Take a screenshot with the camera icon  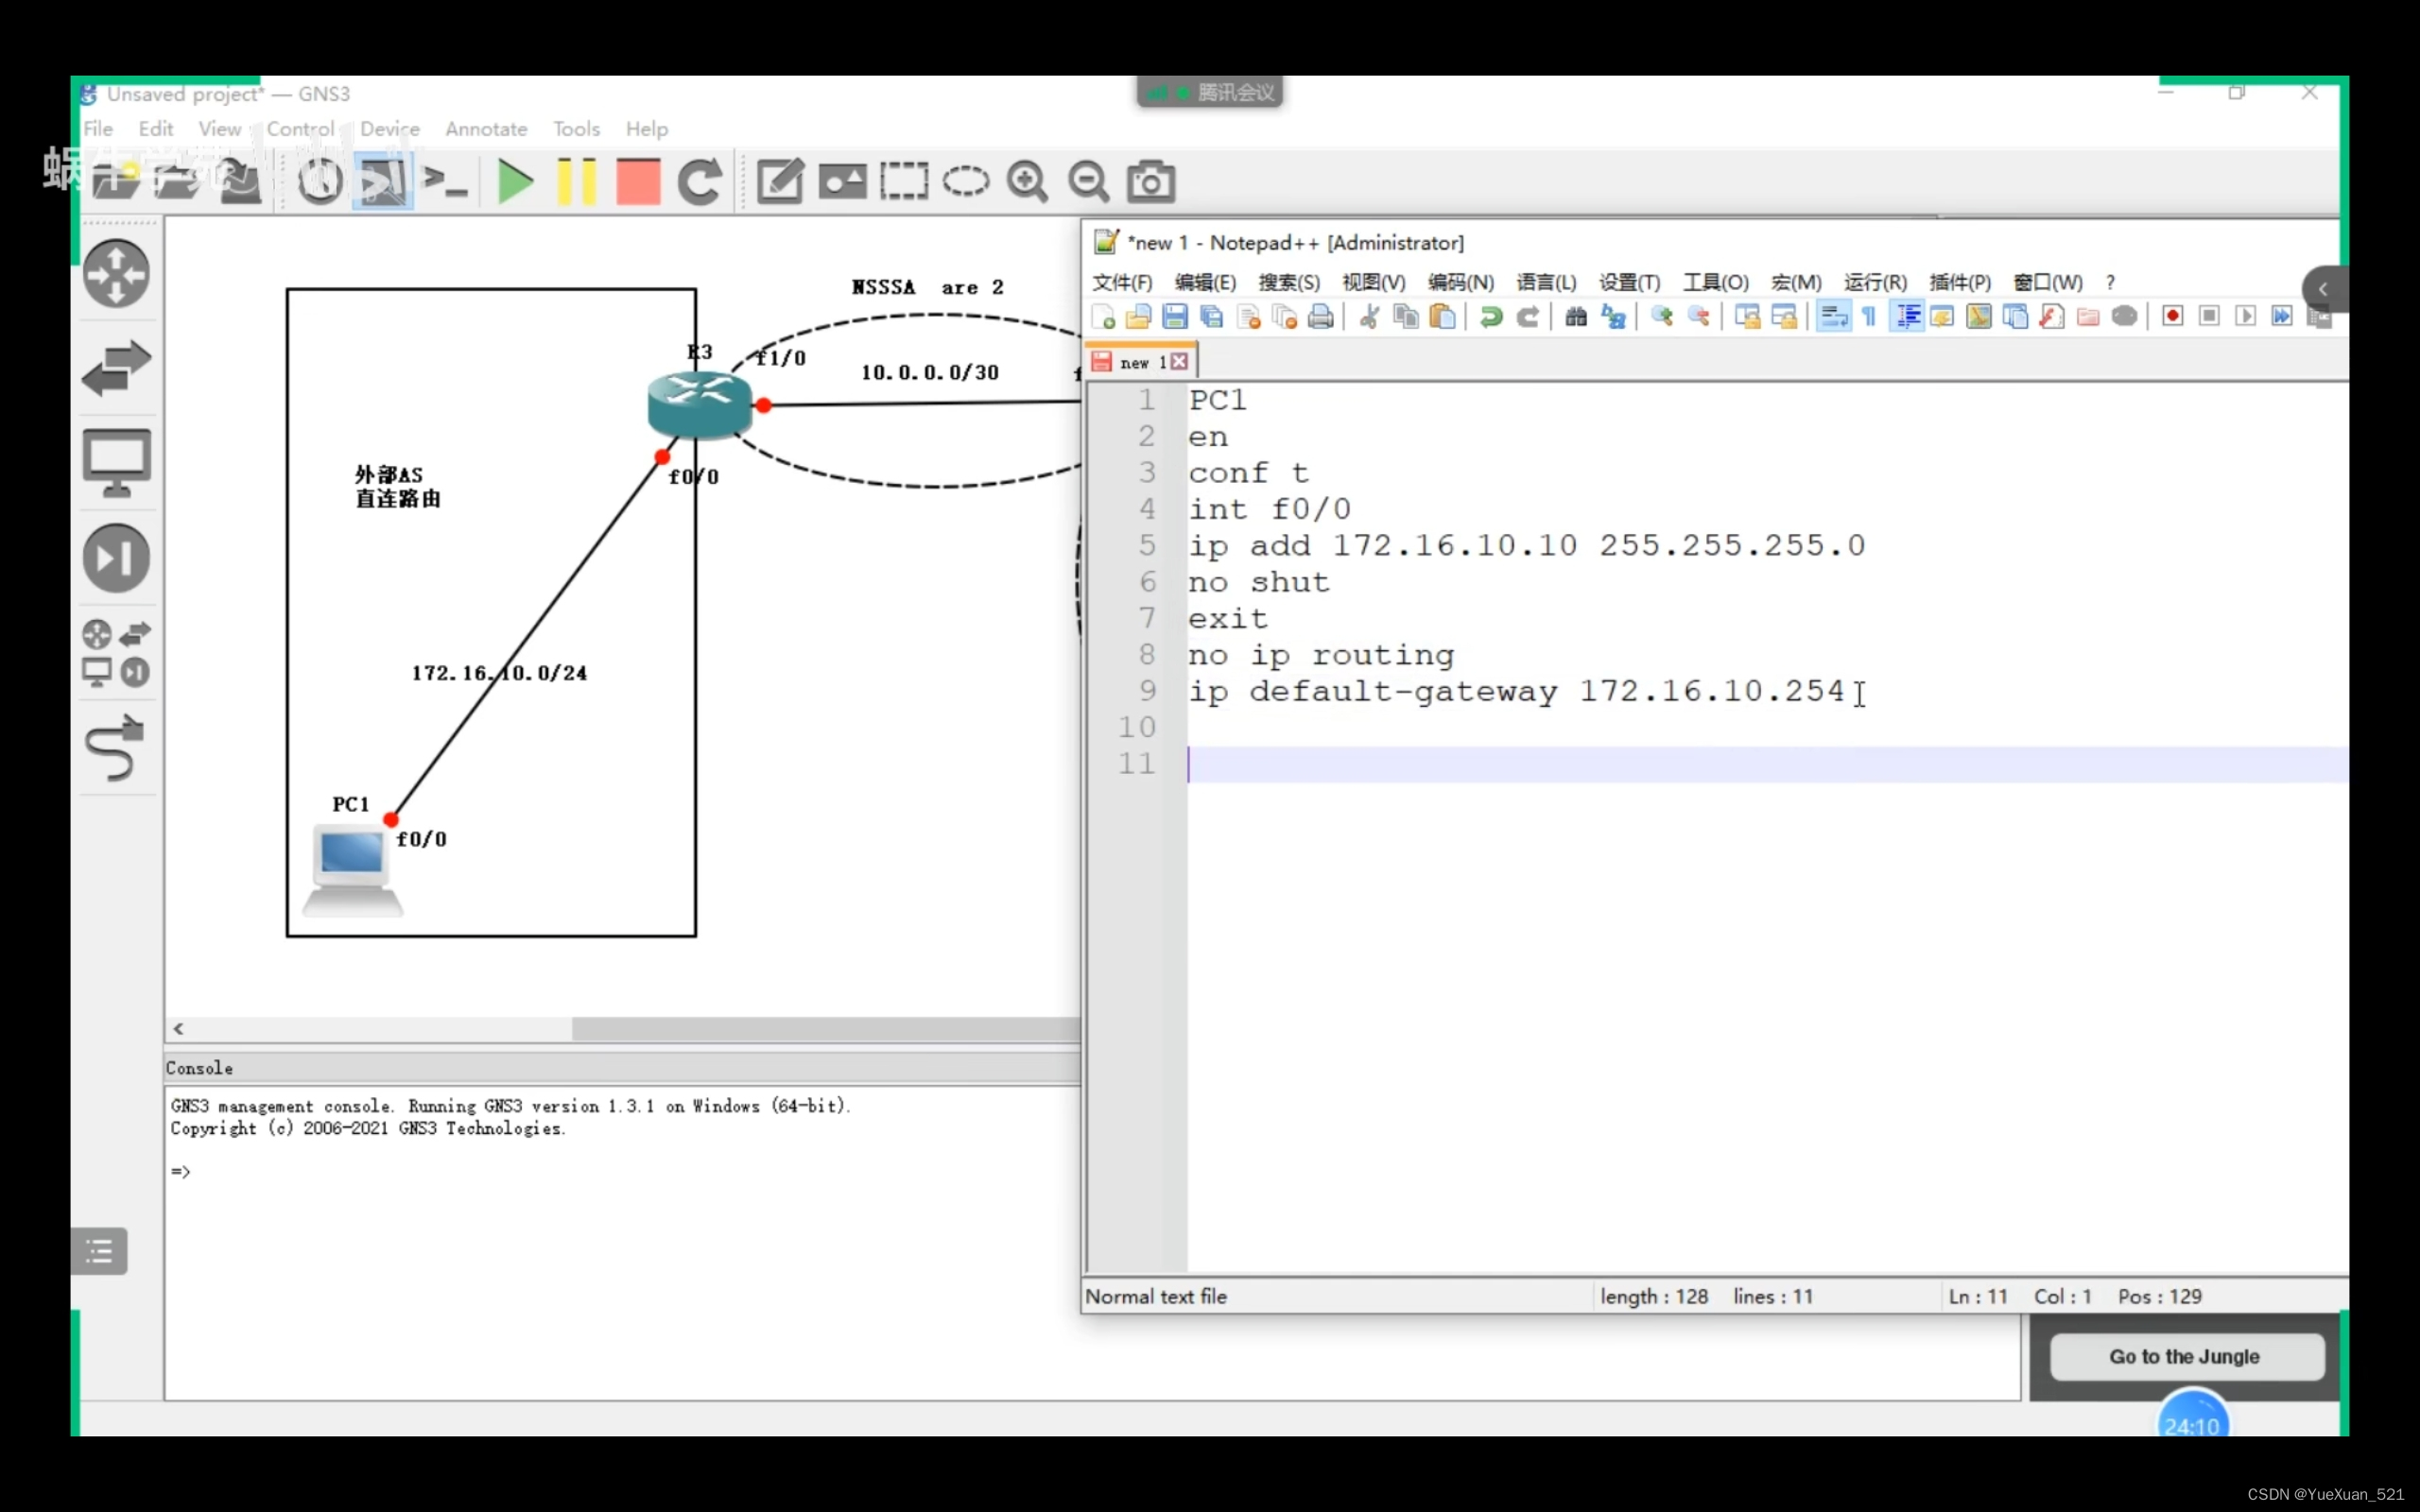[1151, 181]
